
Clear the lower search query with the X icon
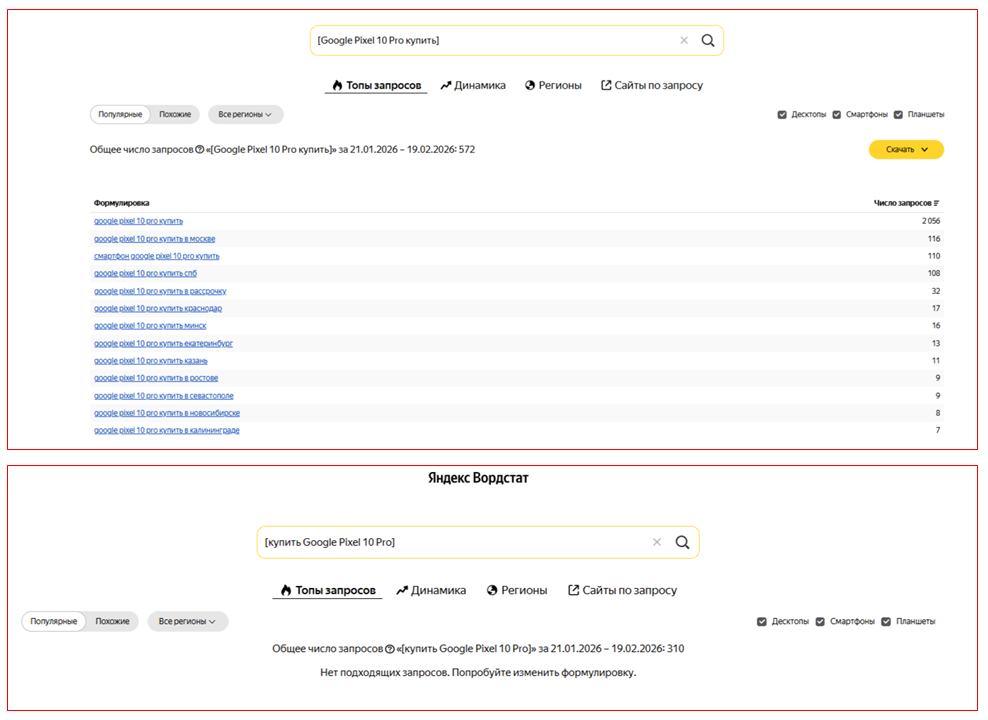click(657, 542)
